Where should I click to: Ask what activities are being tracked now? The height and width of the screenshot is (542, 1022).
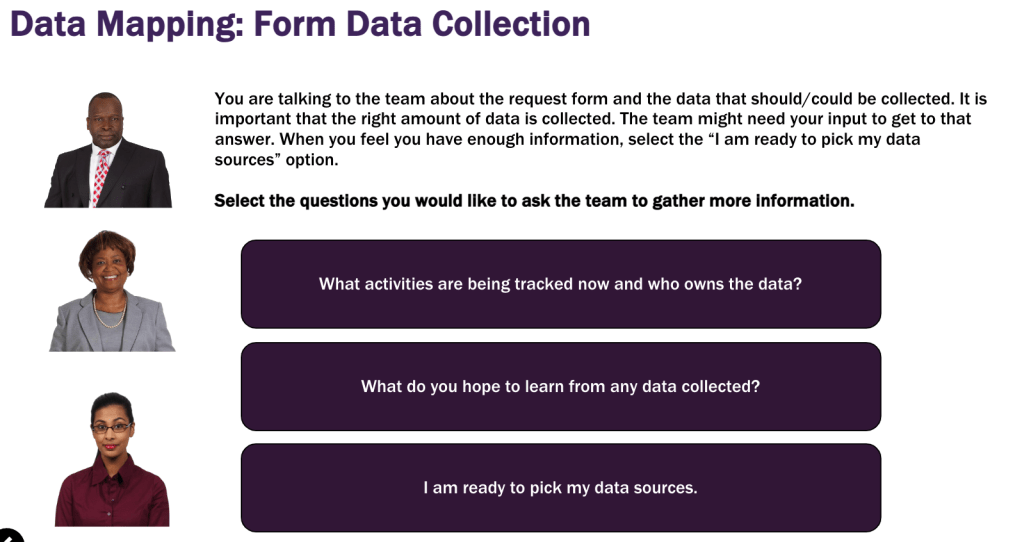tap(560, 284)
